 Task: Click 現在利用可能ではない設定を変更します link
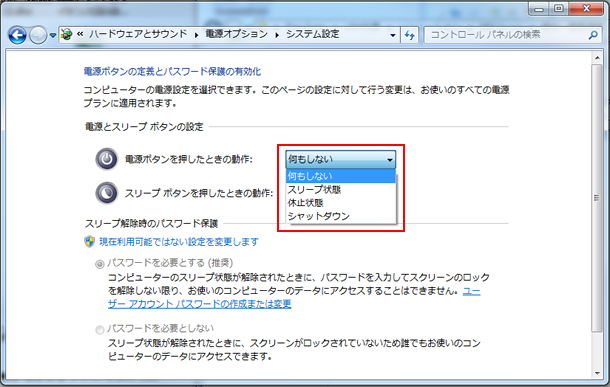(x=179, y=242)
